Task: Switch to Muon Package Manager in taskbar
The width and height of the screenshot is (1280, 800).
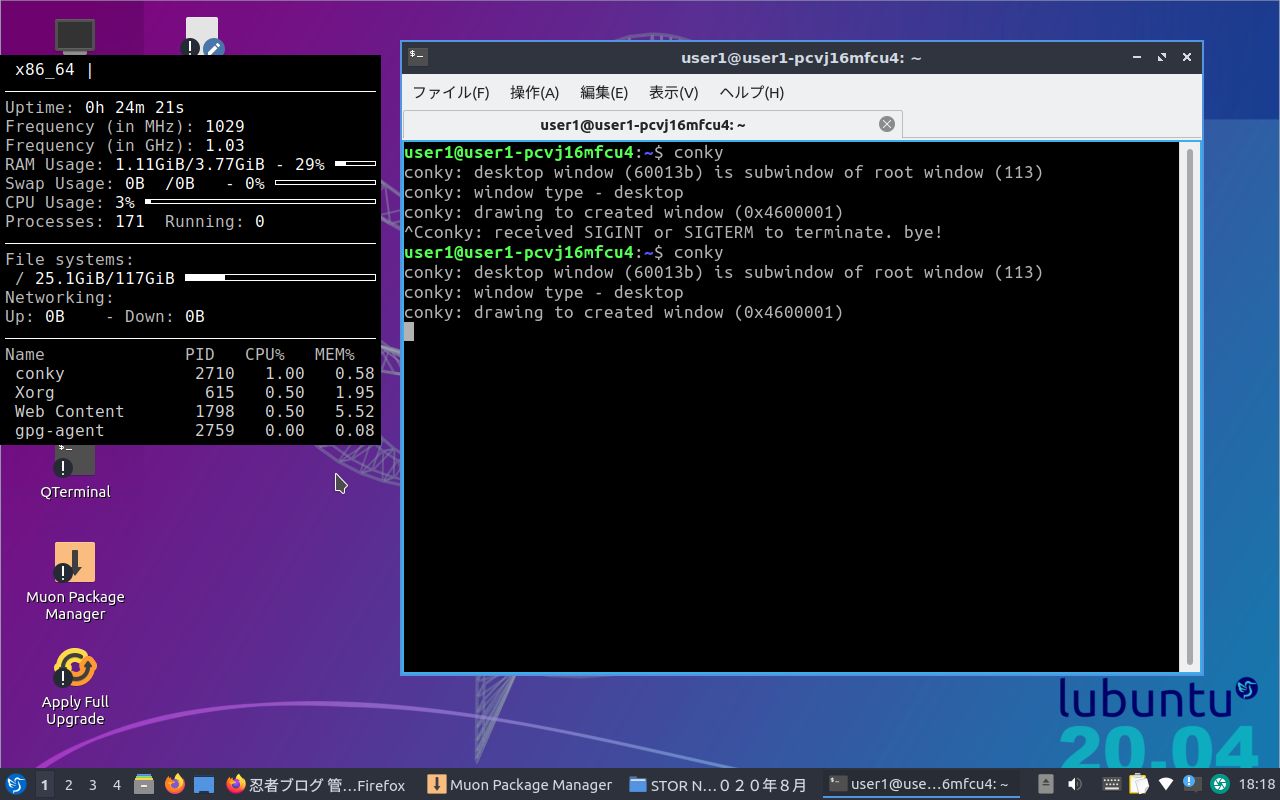Action: 519,785
